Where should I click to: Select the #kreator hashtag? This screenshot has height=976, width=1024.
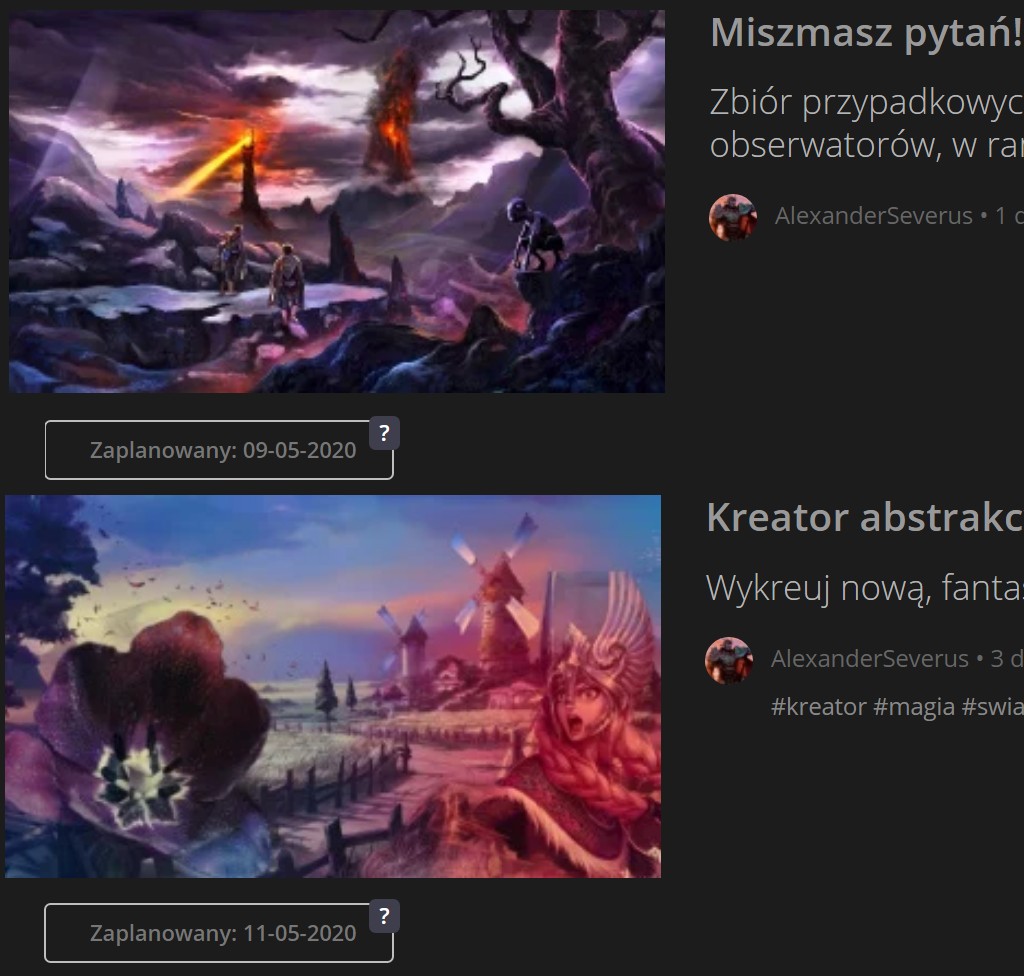click(x=819, y=707)
